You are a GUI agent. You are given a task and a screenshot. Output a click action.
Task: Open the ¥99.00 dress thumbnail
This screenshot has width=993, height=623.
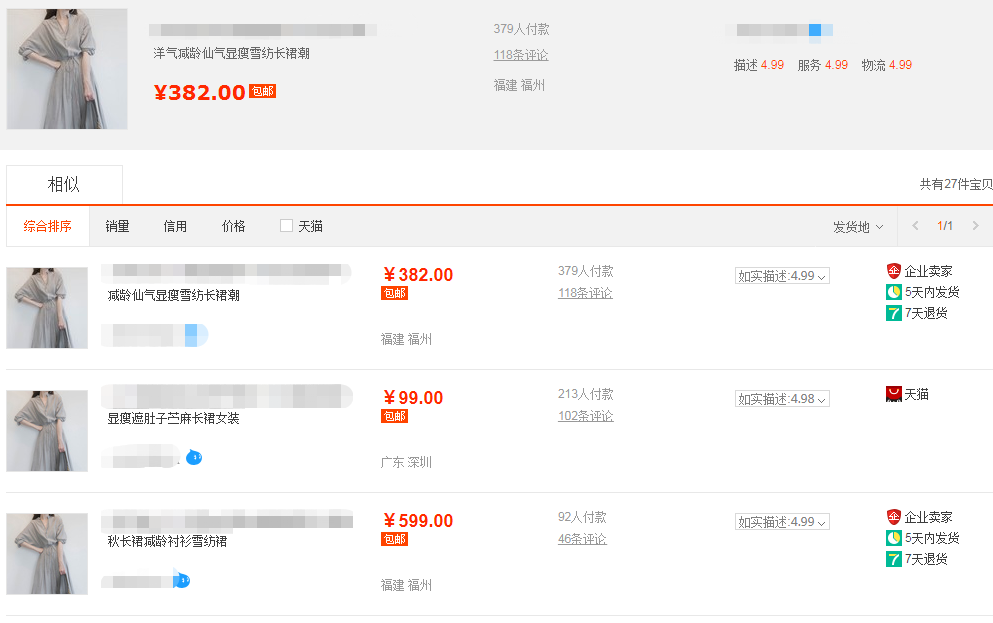[47, 431]
